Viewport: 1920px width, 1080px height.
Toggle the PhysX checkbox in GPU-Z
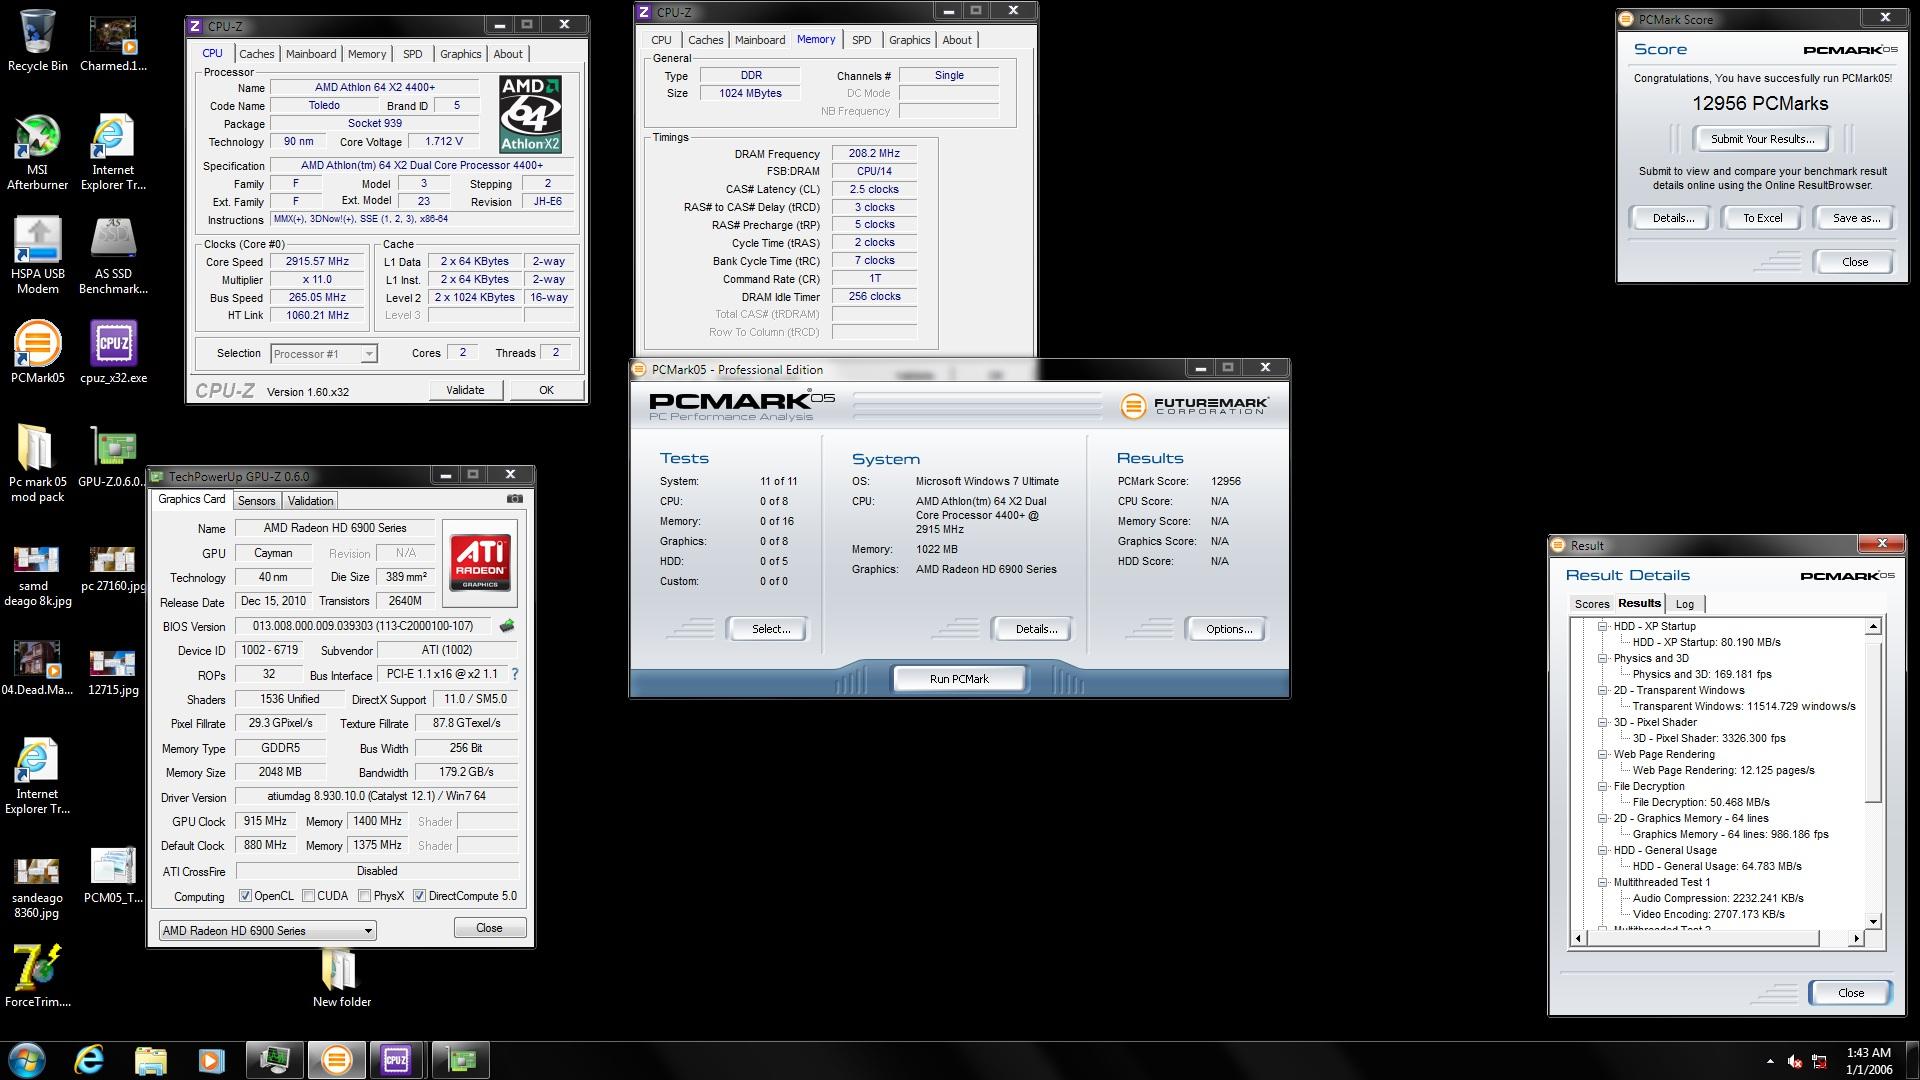pos(364,896)
